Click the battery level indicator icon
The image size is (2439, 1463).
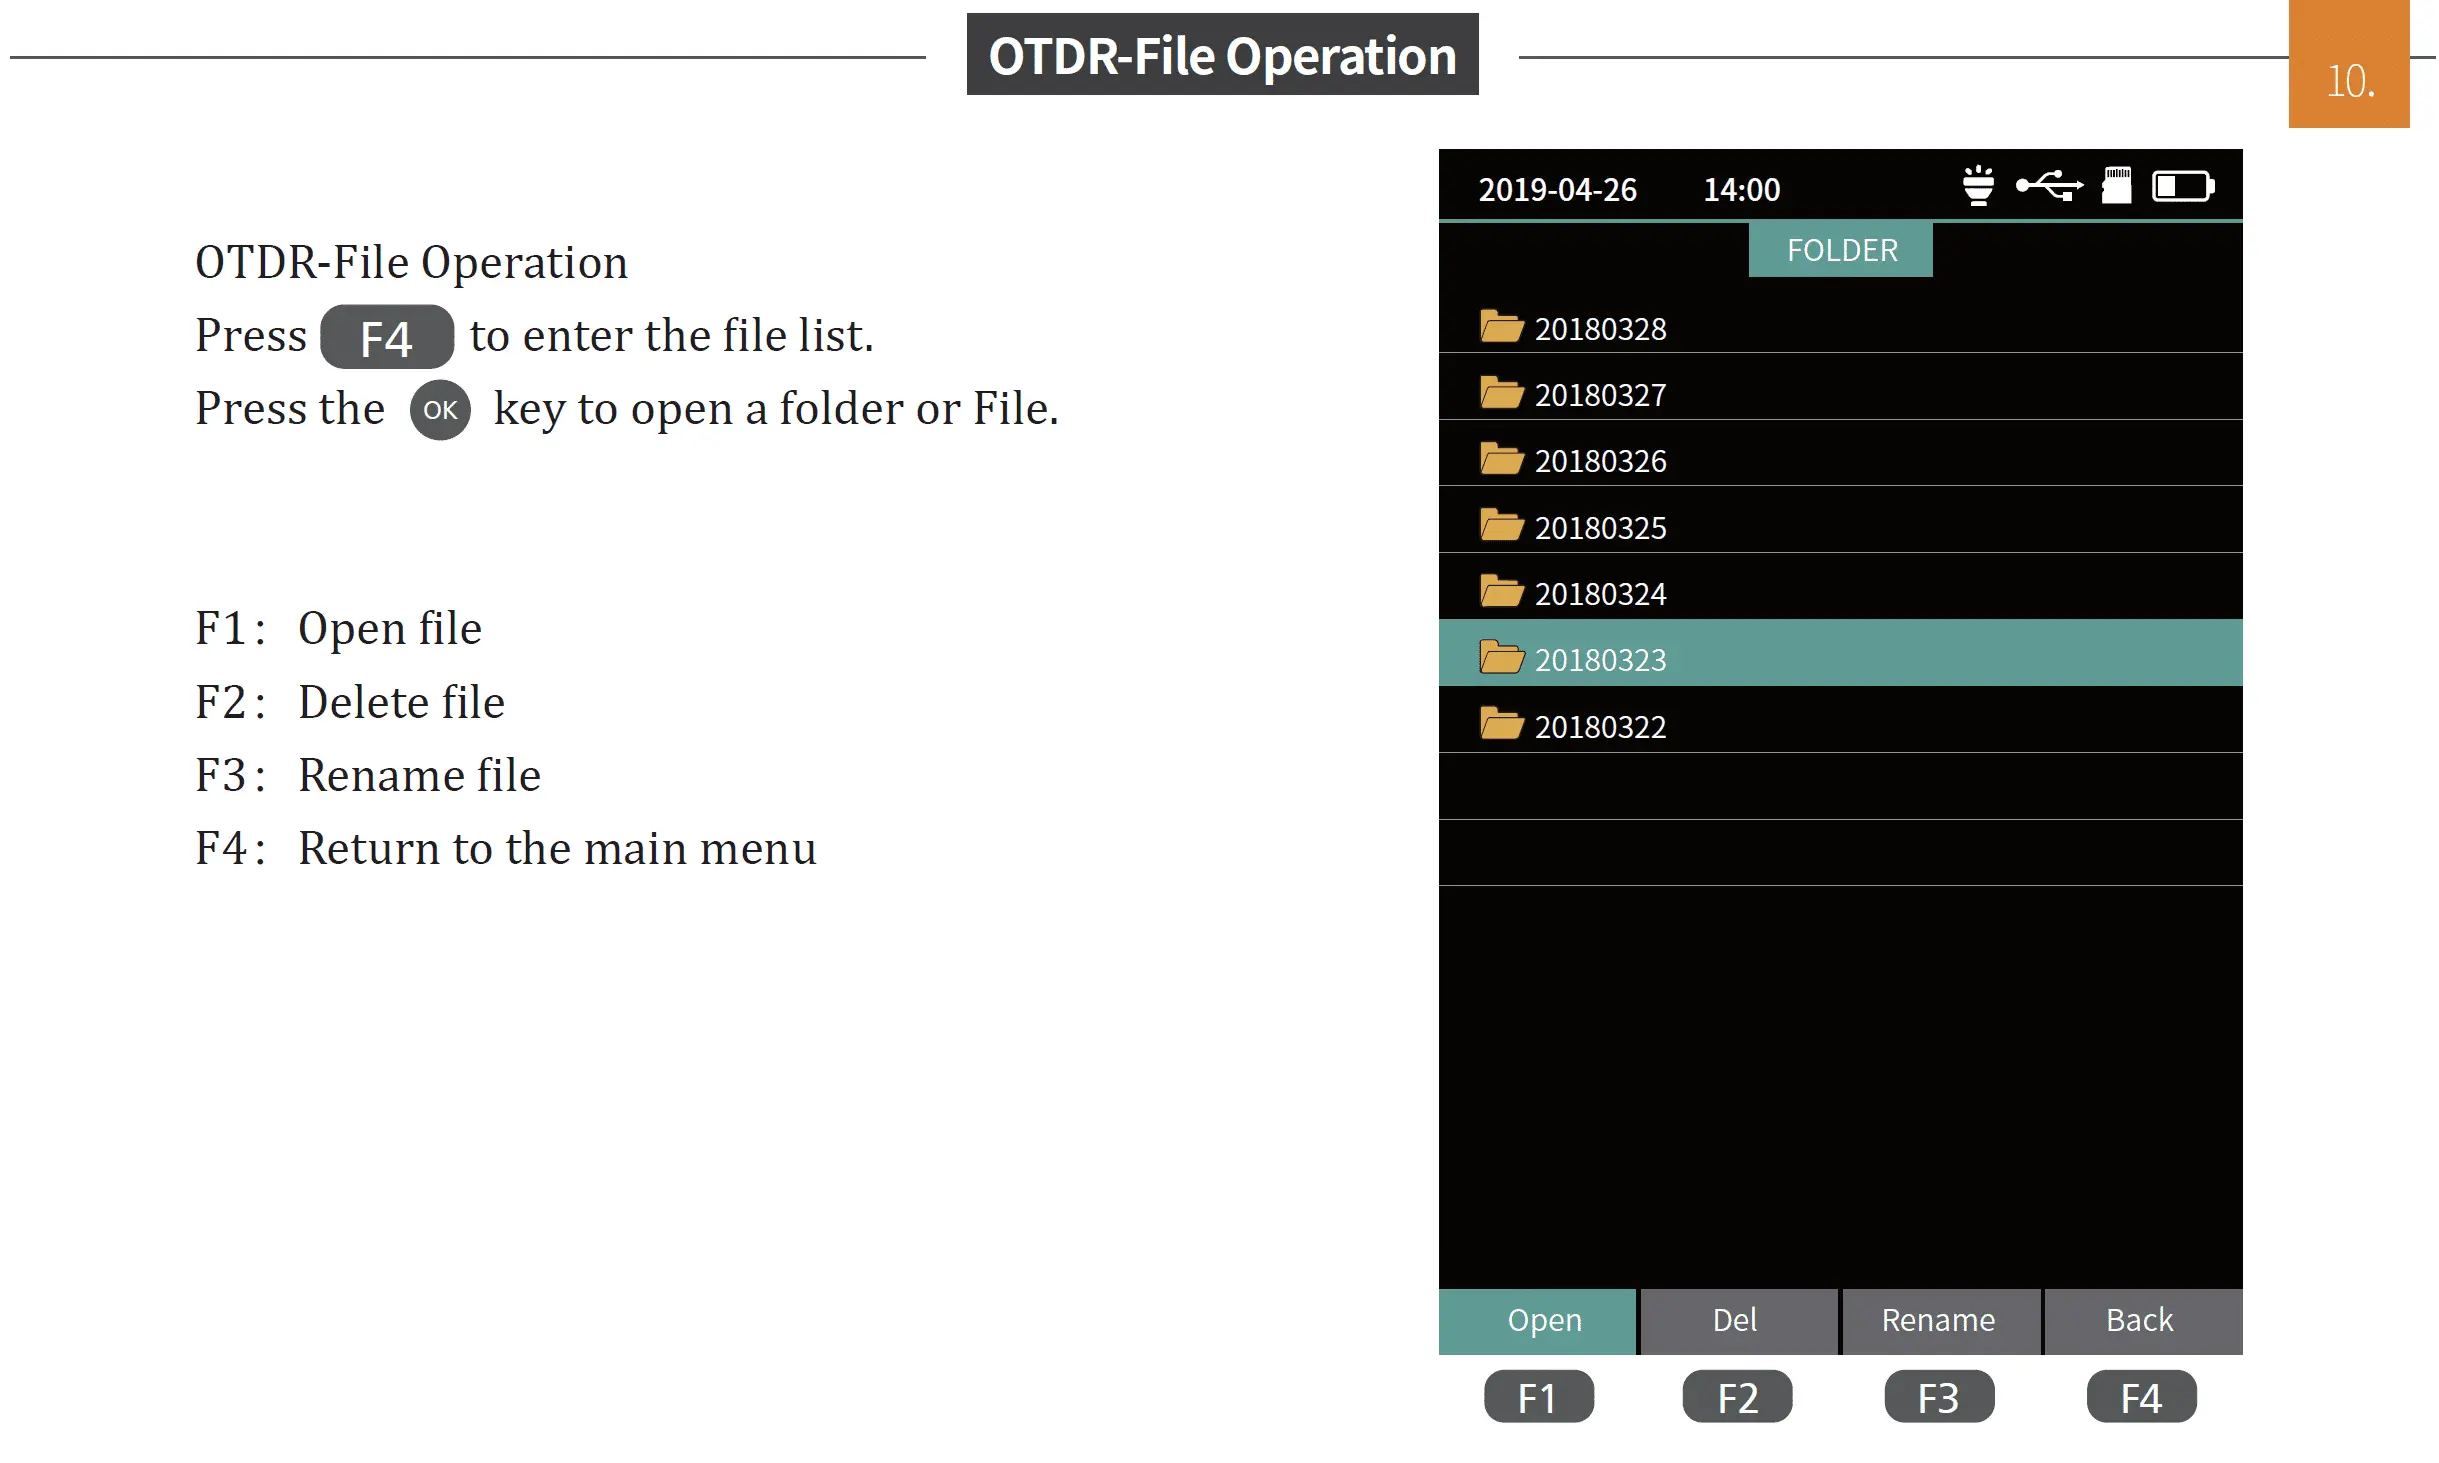click(x=2182, y=187)
